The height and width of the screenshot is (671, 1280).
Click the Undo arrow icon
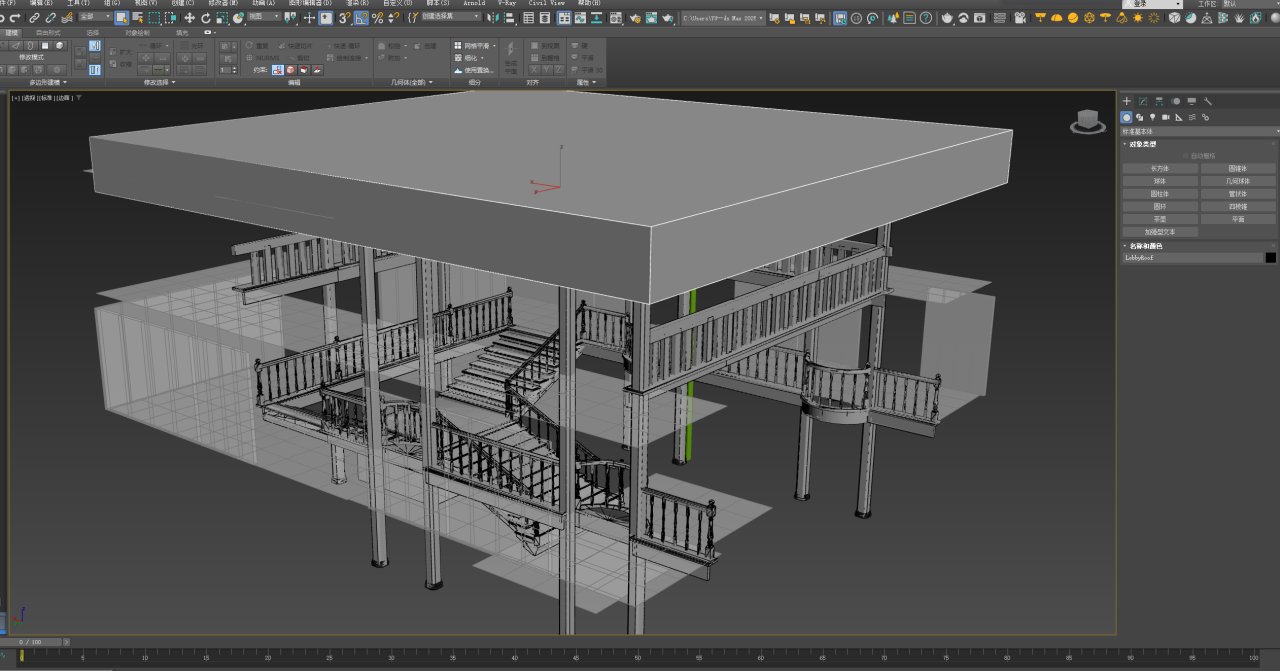pos(3,18)
